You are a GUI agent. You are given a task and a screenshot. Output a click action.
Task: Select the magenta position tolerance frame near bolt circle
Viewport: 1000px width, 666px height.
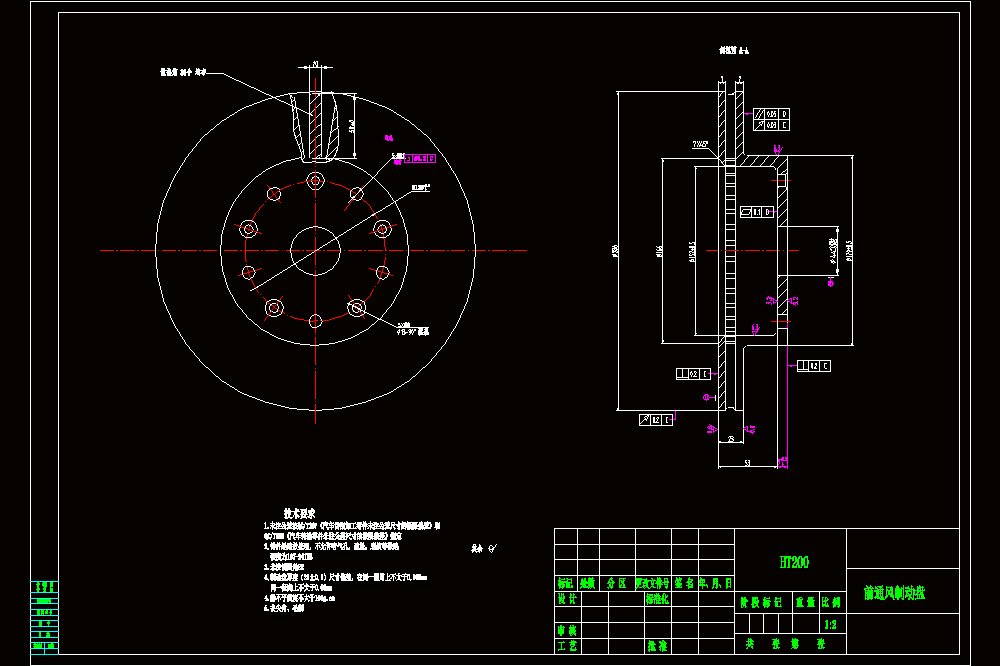click(420, 158)
